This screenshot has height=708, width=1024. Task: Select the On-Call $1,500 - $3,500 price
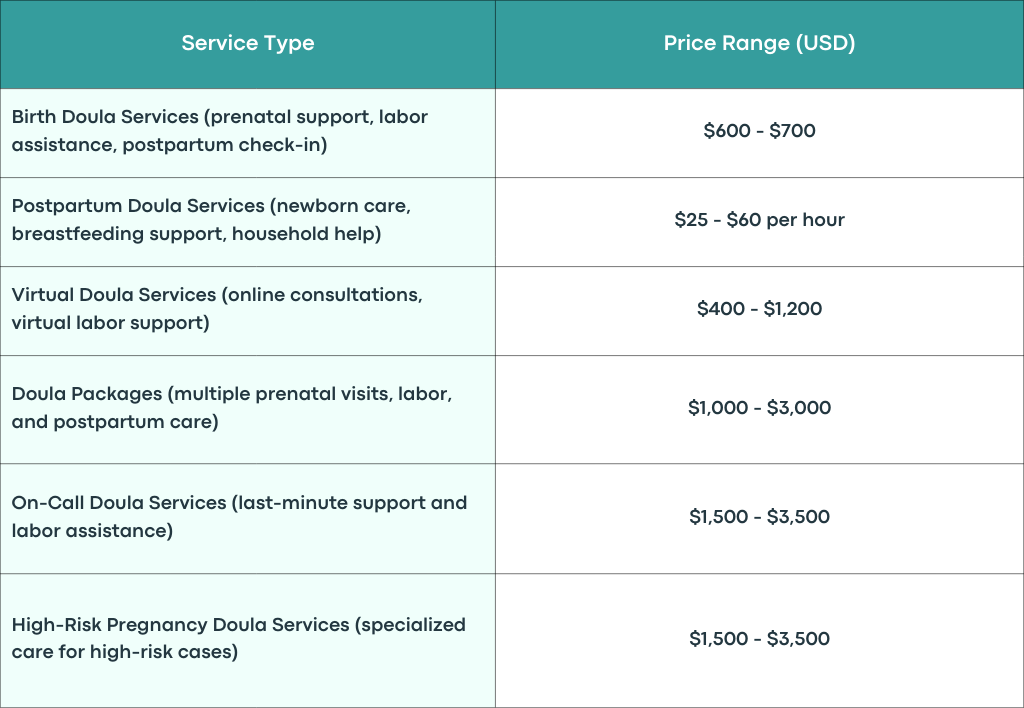759,517
